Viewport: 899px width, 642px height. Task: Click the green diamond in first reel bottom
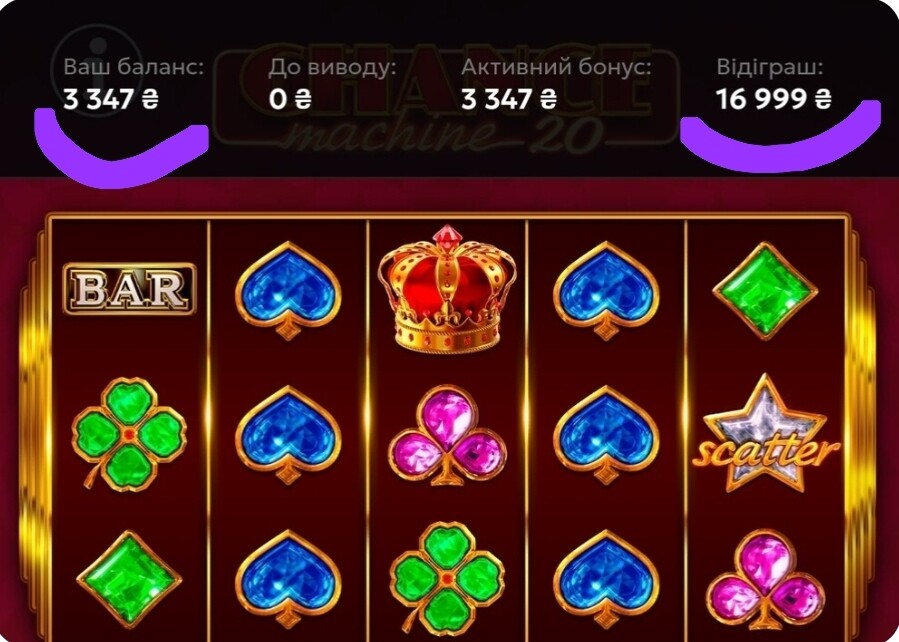click(x=130, y=579)
